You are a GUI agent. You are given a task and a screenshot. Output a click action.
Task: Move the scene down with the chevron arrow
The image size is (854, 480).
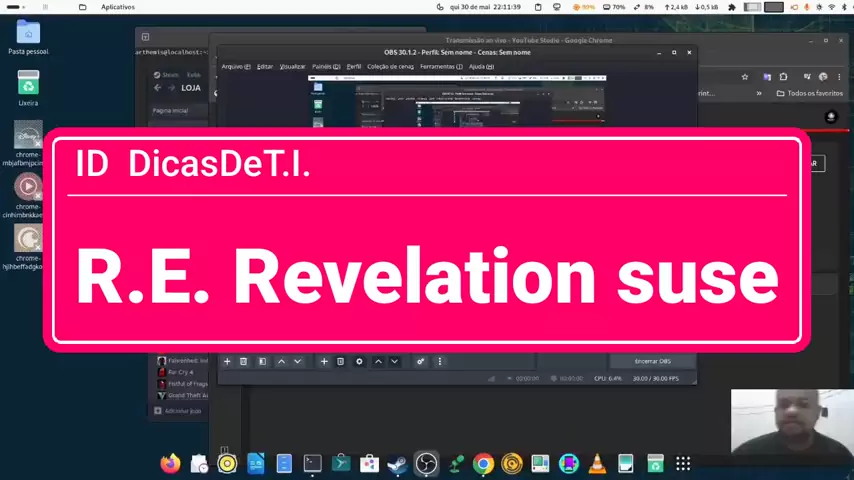(297, 361)
